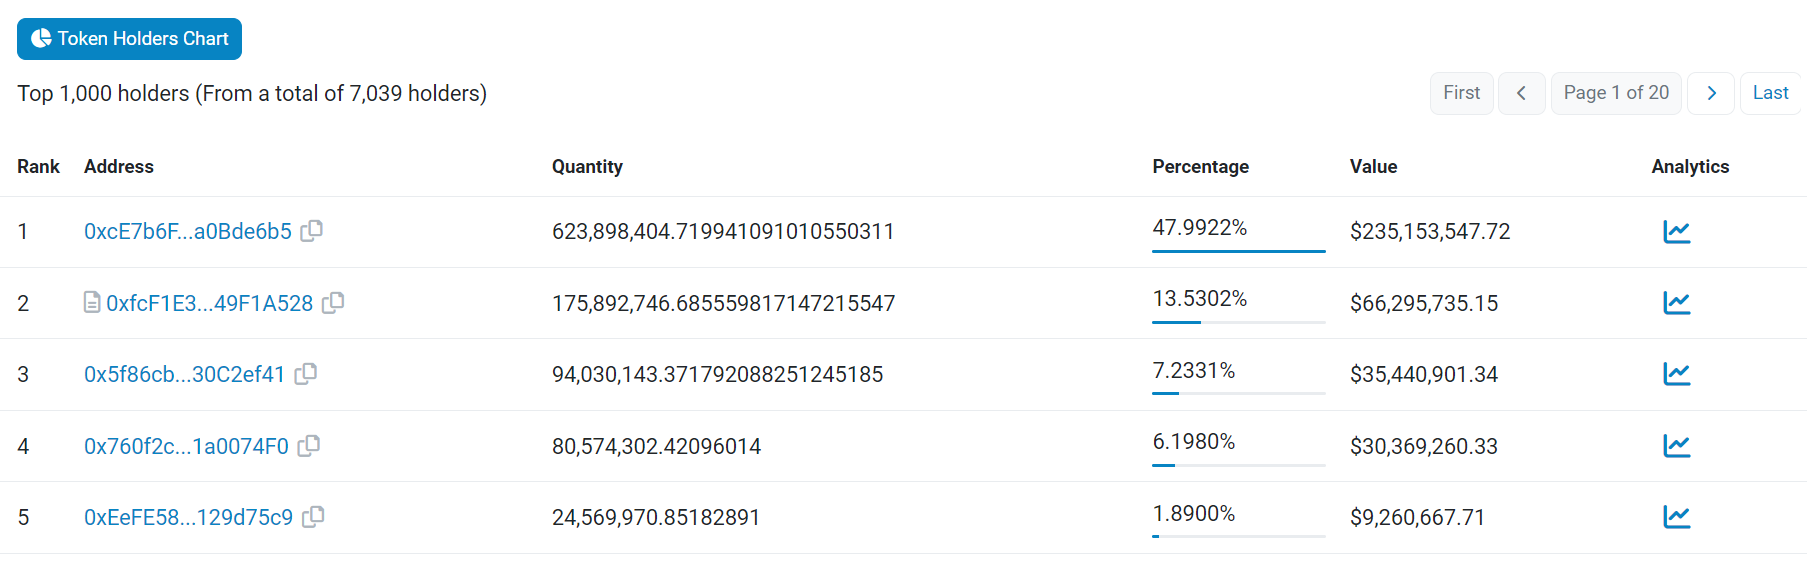Jump to the Last page

[1770, 93]
